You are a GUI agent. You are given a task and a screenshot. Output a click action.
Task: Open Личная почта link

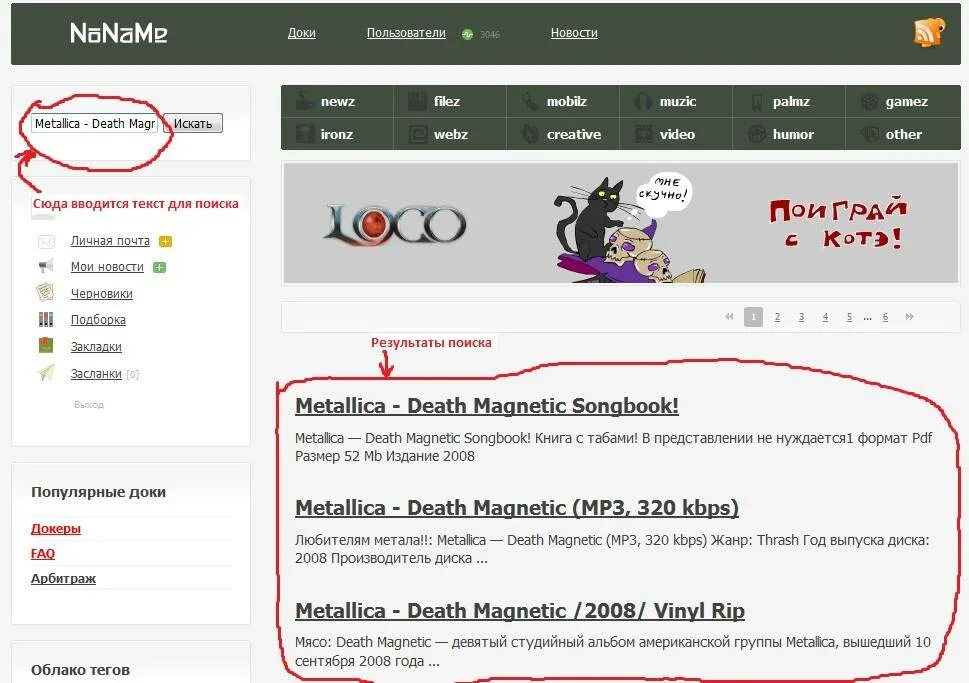[110, 241]
